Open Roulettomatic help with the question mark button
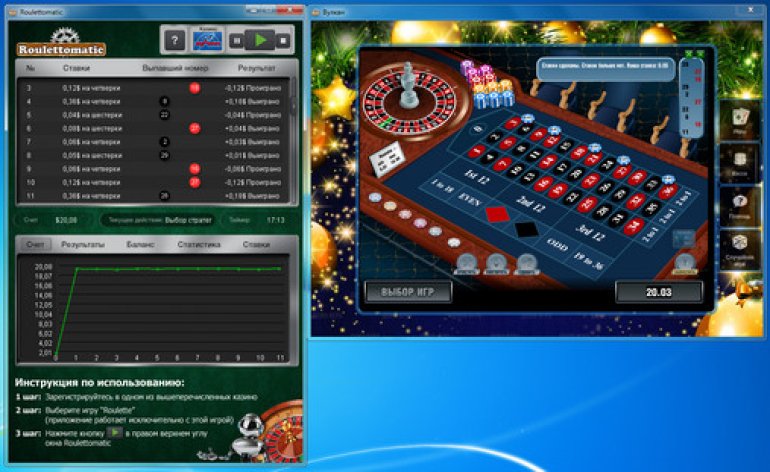Viewport: 770px width, 472px height. (175, 40)
